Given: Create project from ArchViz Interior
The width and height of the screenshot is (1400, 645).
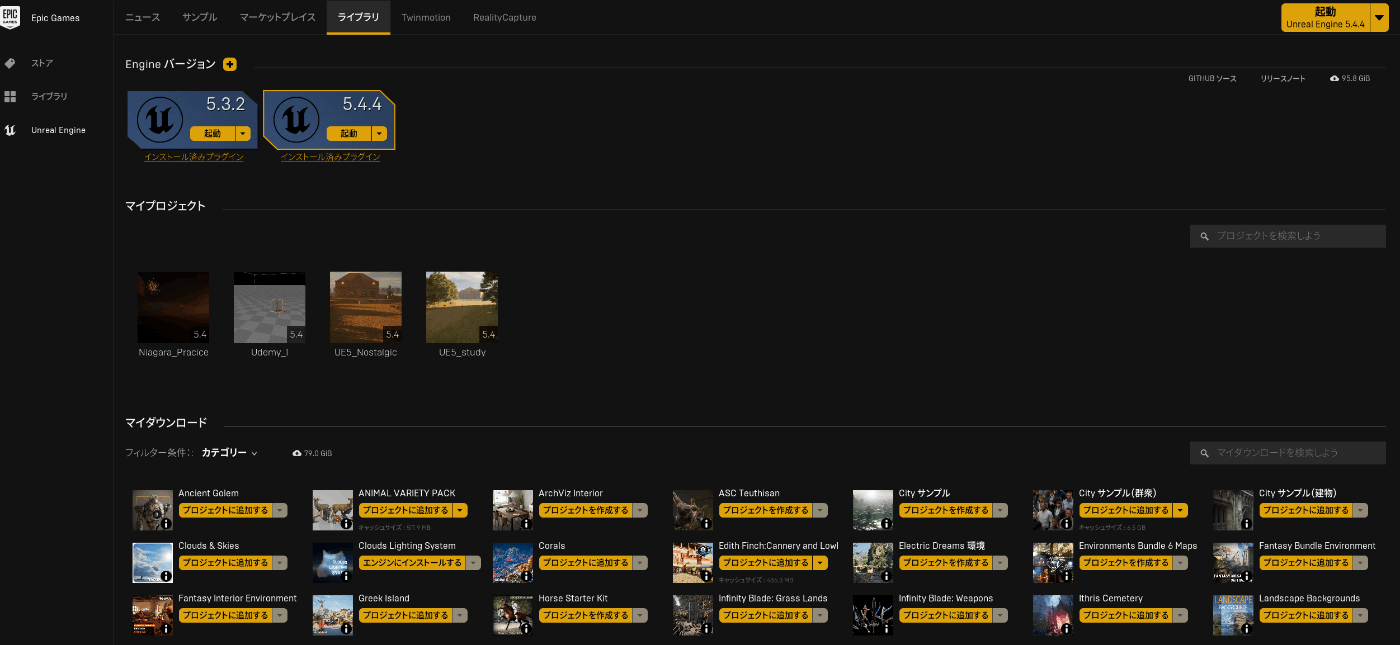Looking at the screenshot, I should (585, 510).
